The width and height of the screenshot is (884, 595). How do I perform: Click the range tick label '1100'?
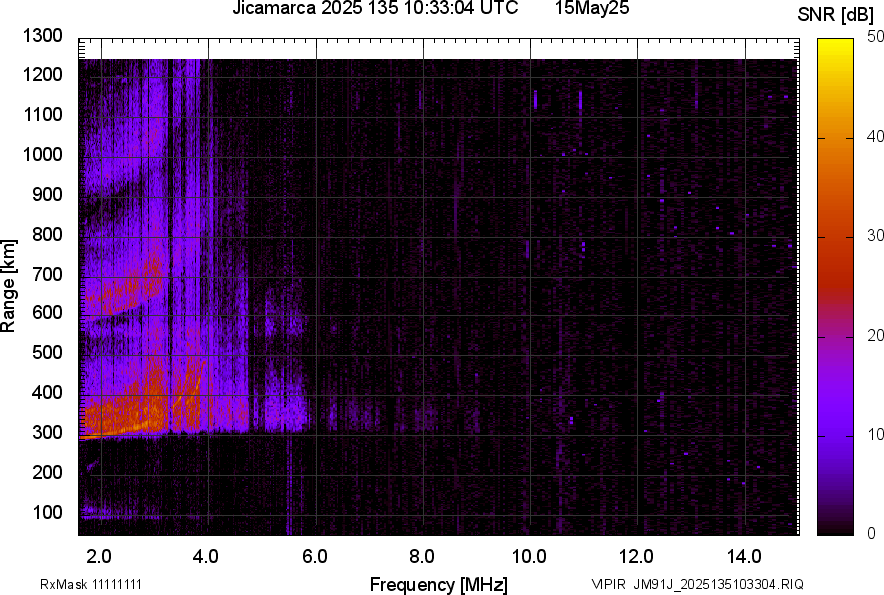click(43, 114)
